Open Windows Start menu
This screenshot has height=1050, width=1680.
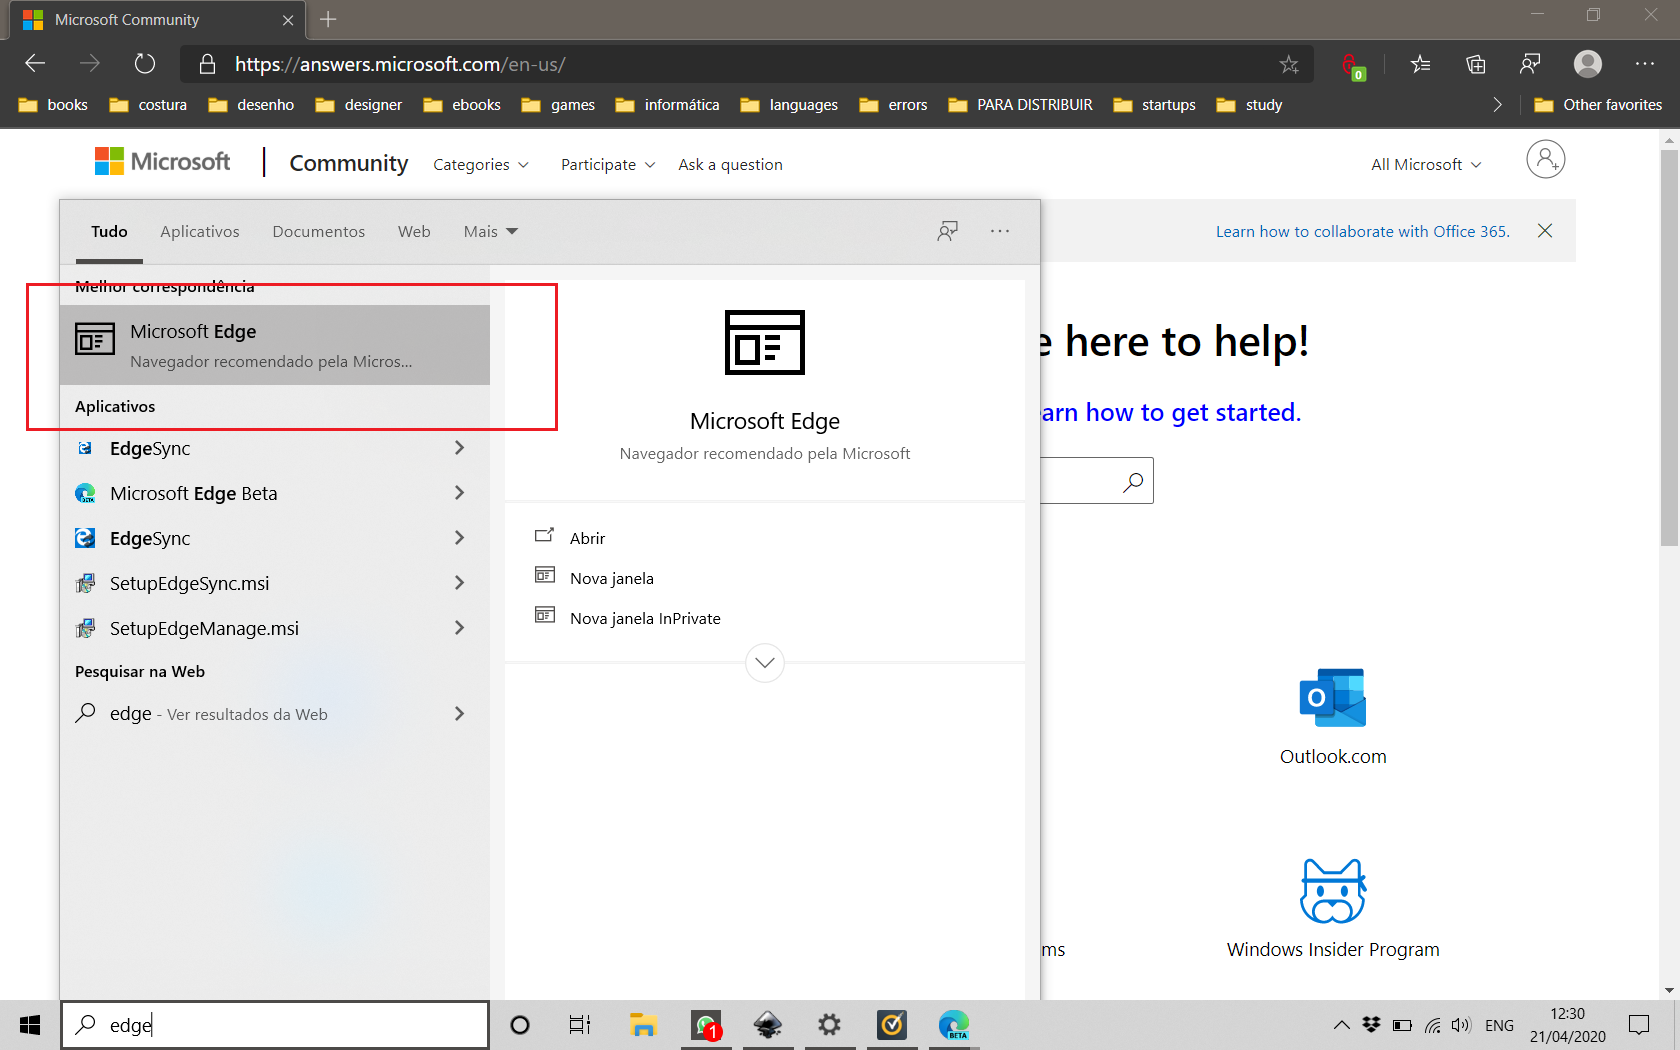click(30, 1025)
